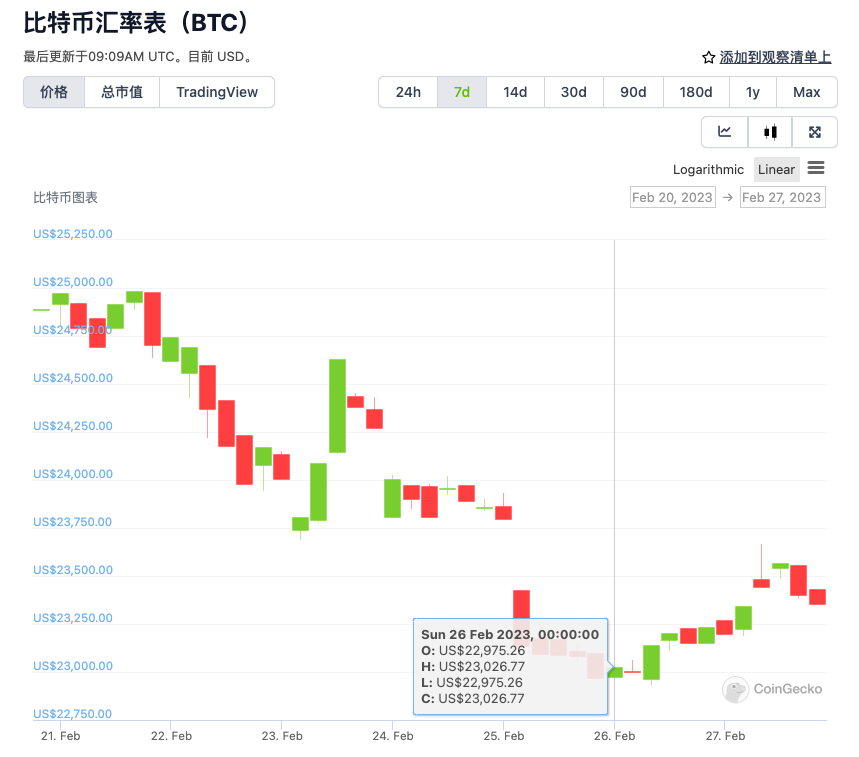Edit the Feb 27, 2023 end date
This screenshot has width=859, height=757.
pos(782,197)
